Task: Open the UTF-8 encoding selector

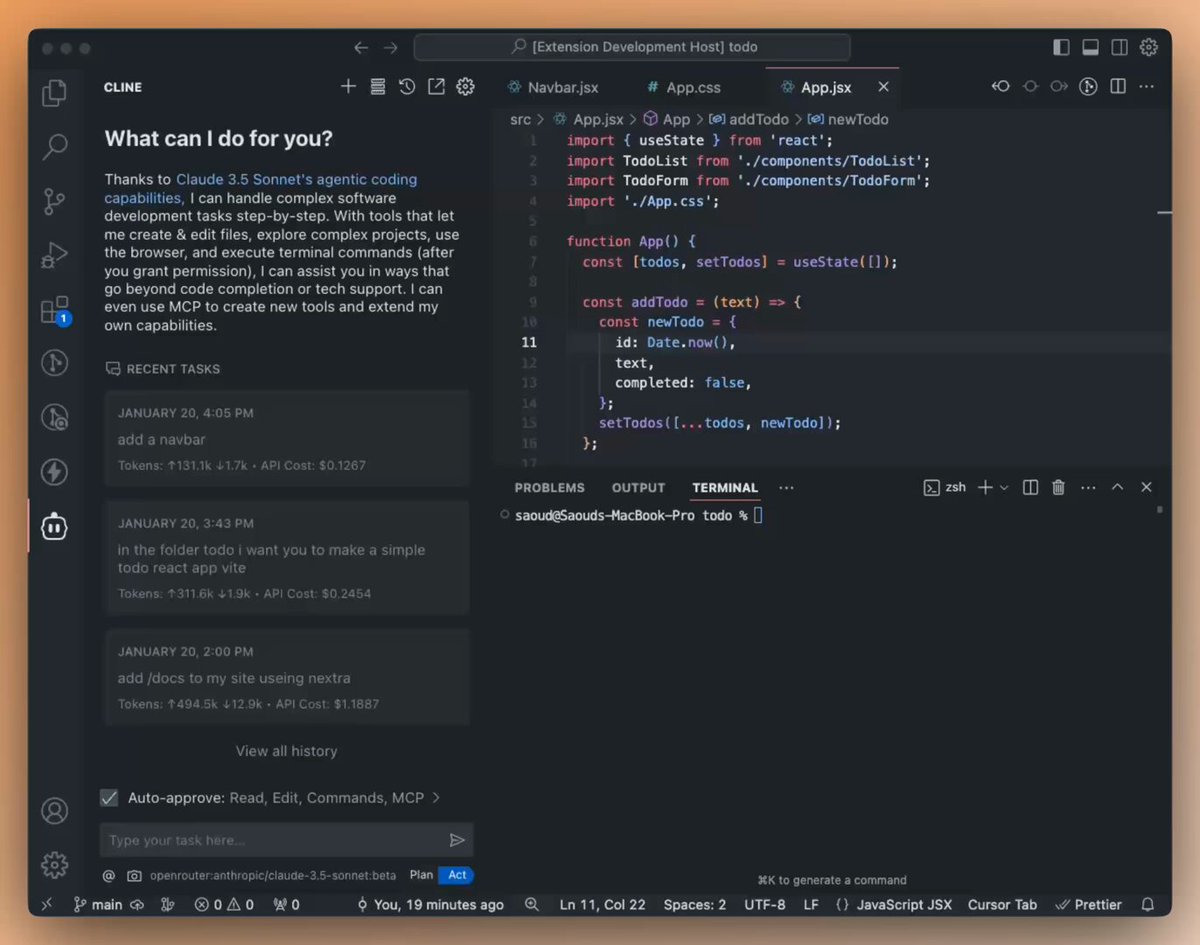Action: [765, 904]
